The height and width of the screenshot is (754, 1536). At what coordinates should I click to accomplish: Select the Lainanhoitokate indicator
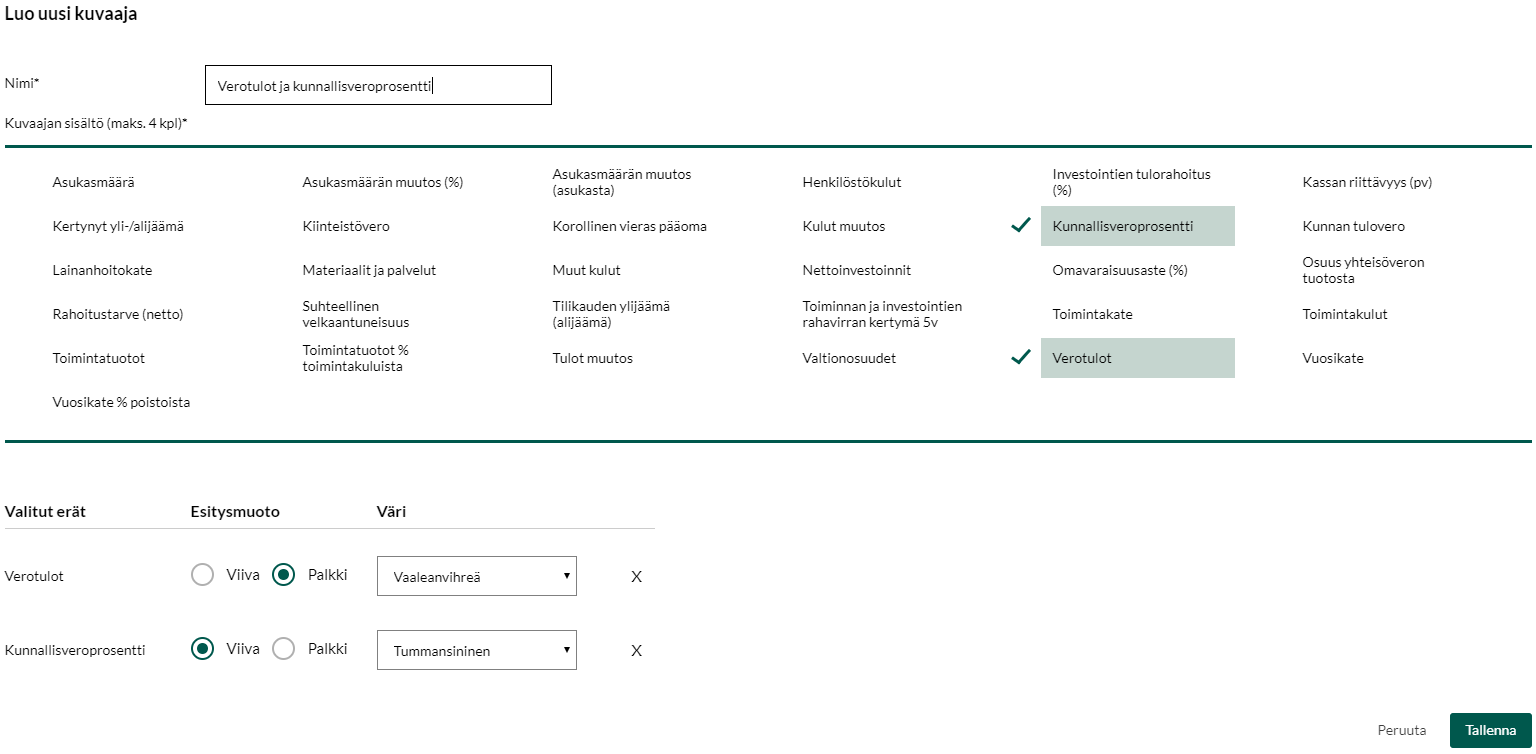click(102, 270)
